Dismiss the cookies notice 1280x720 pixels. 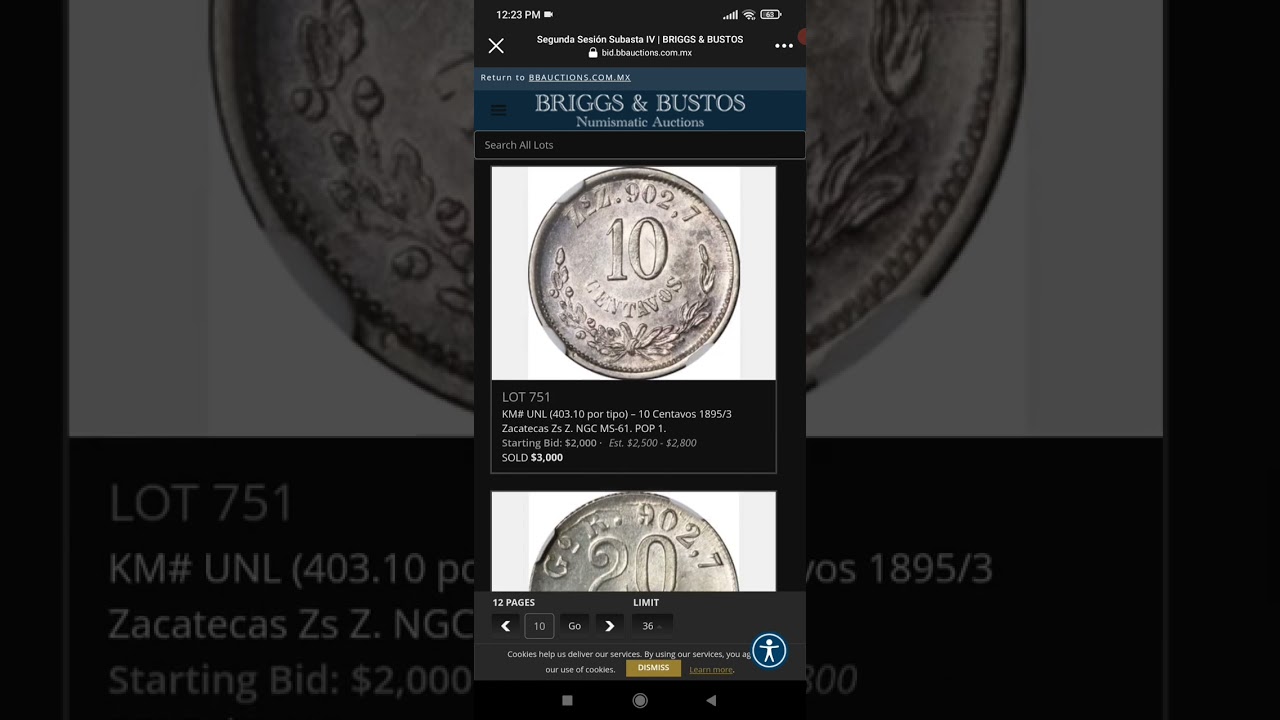point(653,668)
